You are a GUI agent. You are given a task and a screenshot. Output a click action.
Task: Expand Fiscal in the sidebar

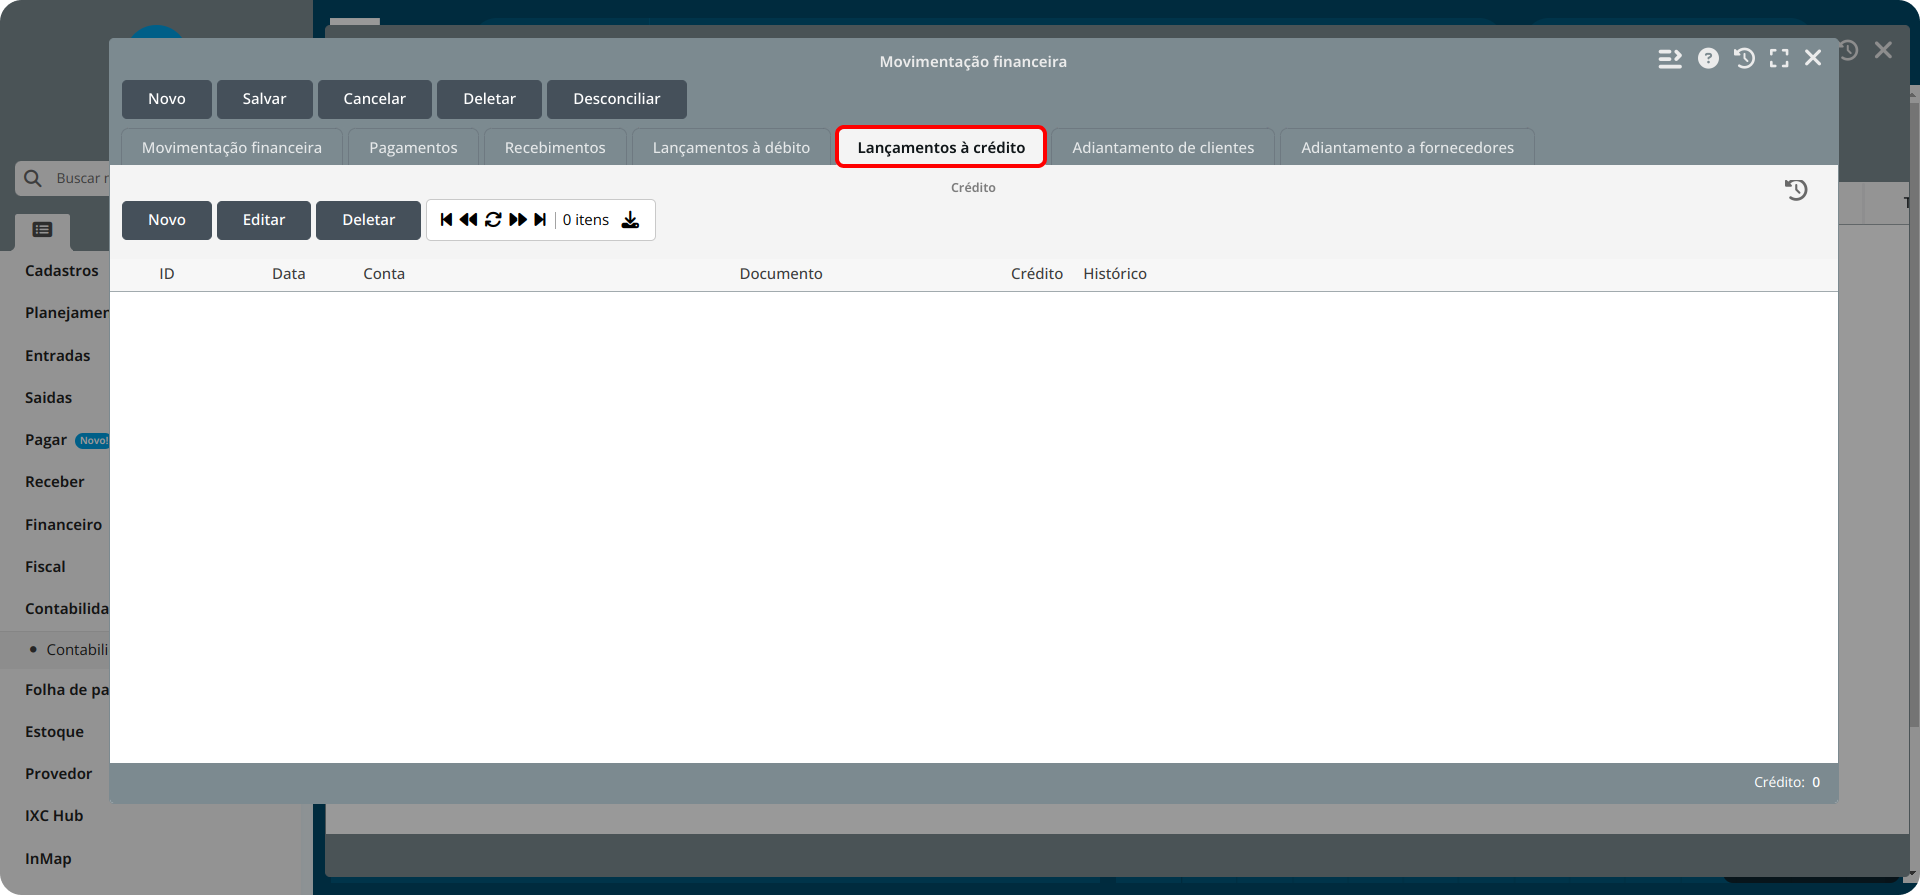(45, 567)
